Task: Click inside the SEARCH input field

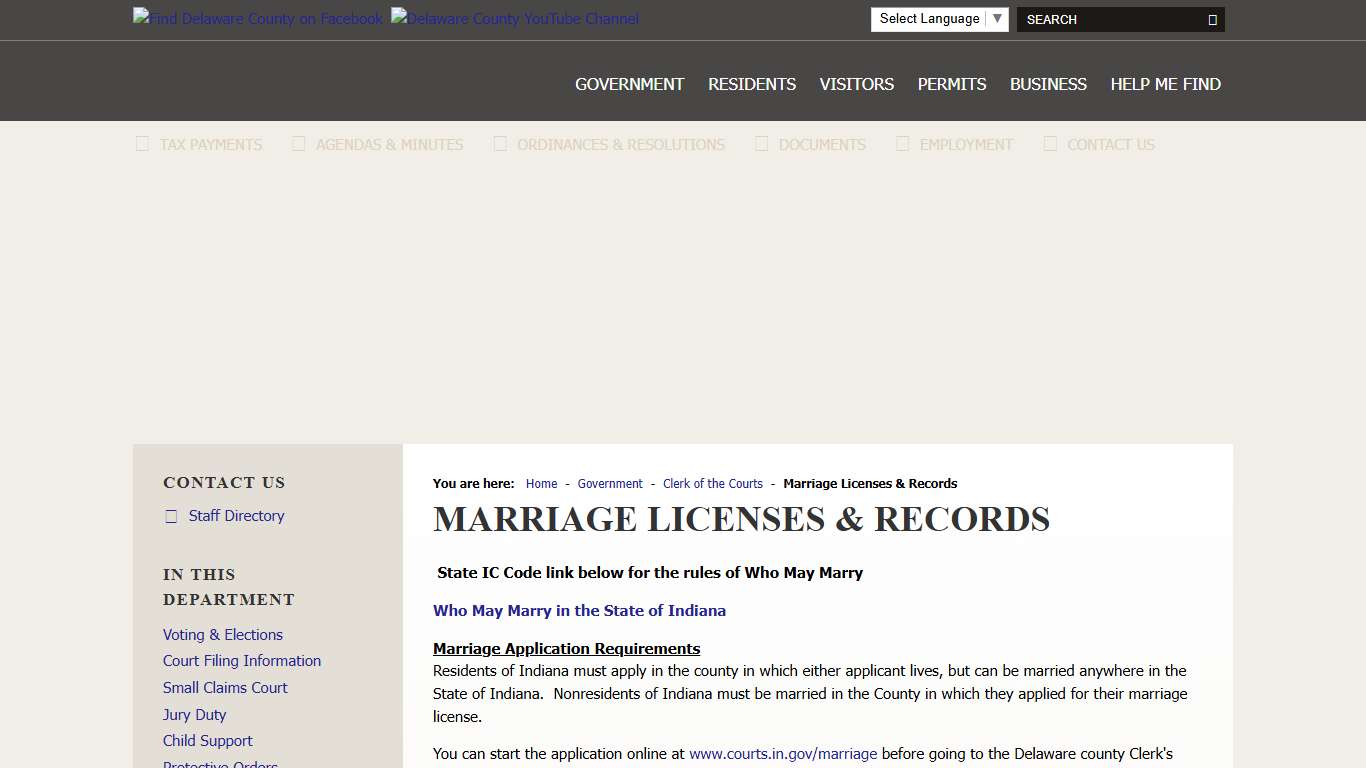Action: pos(1100,19)
